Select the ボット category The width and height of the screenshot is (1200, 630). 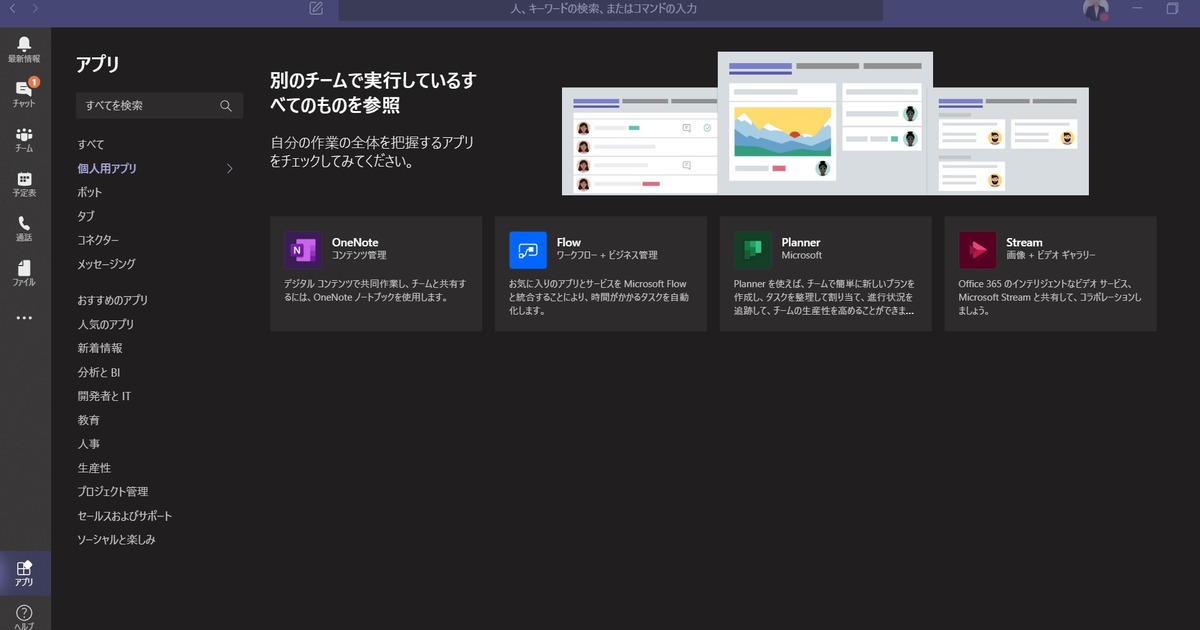tap(90, 193)
